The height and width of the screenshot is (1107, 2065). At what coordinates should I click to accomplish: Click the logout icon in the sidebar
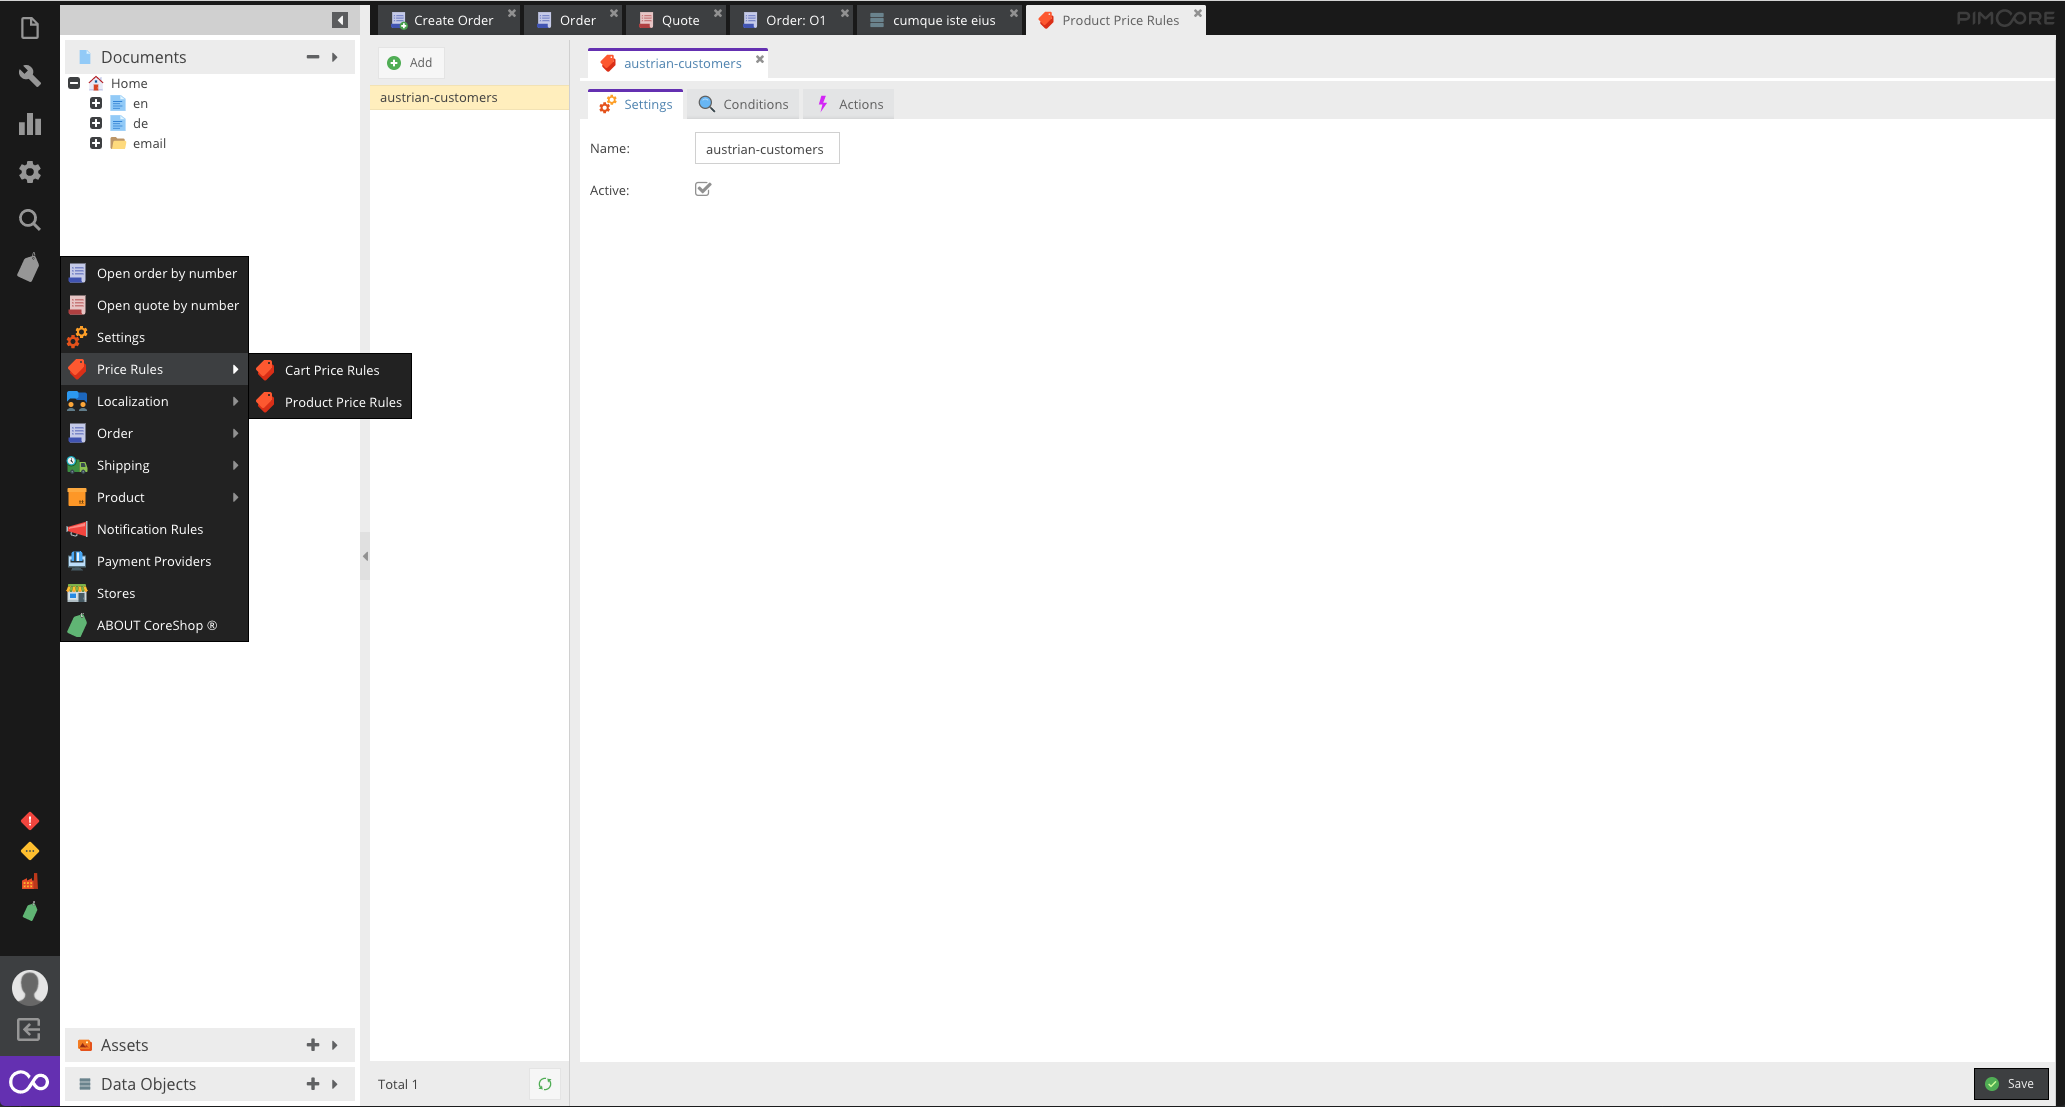click(x=30, y=1029)
